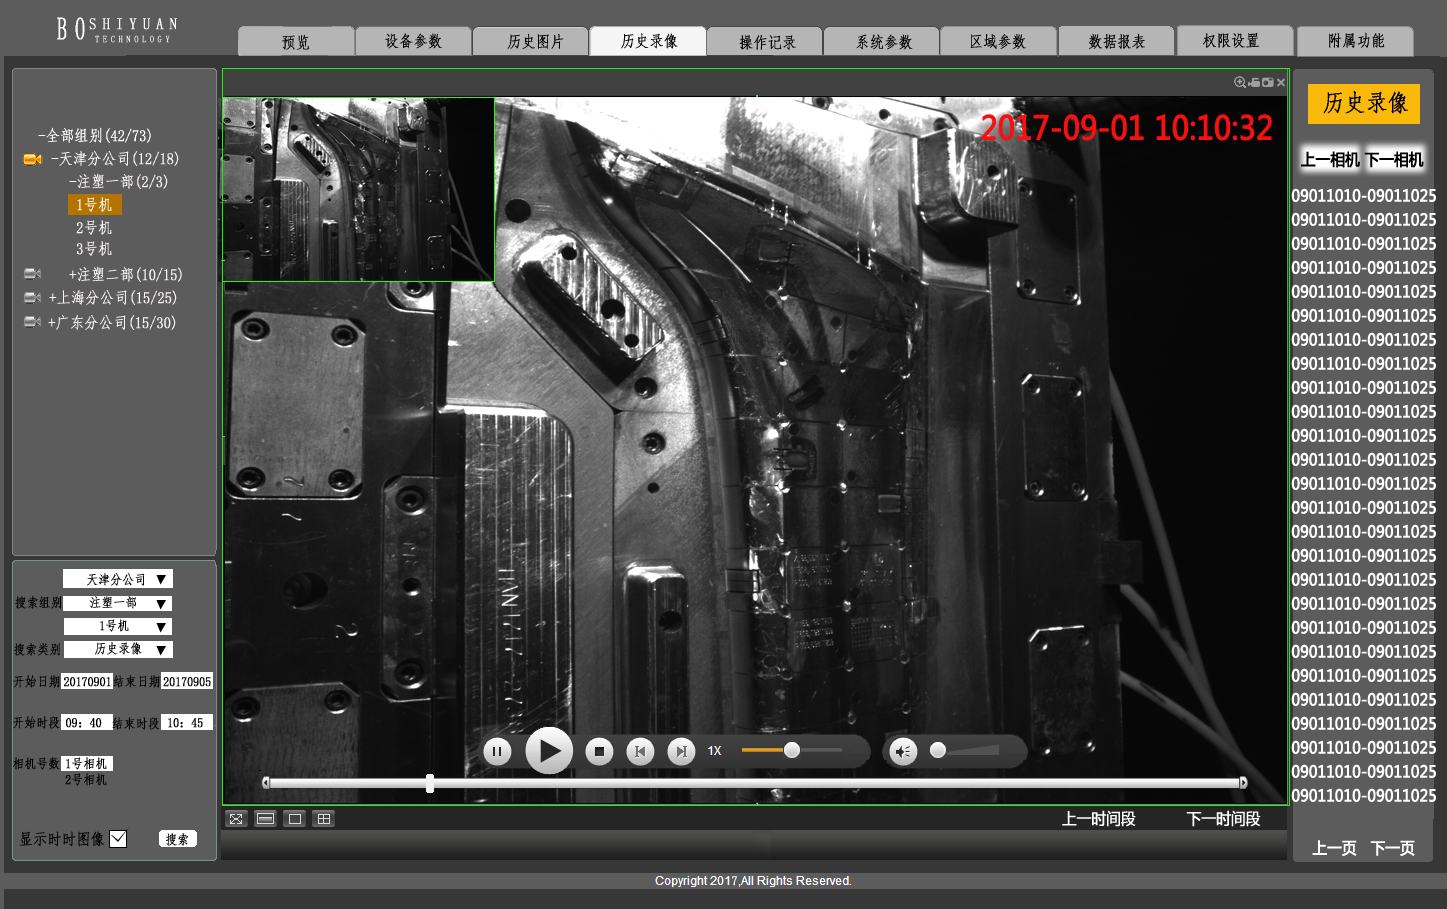
Task: Switch to the 历史图片 tab
Action: coord(534,41)
